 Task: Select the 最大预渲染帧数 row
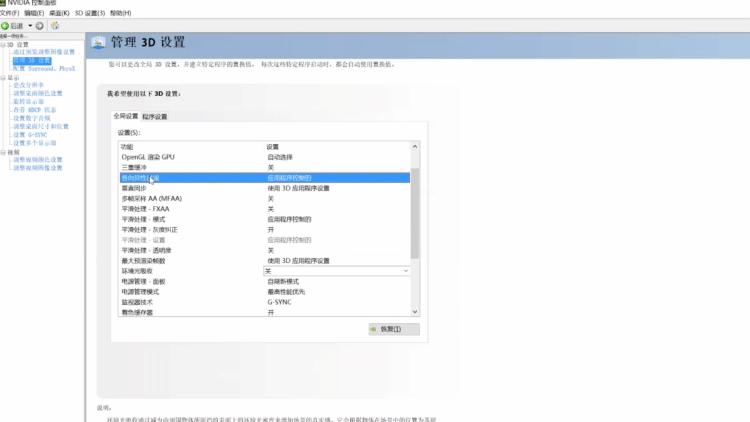[265, 261]
